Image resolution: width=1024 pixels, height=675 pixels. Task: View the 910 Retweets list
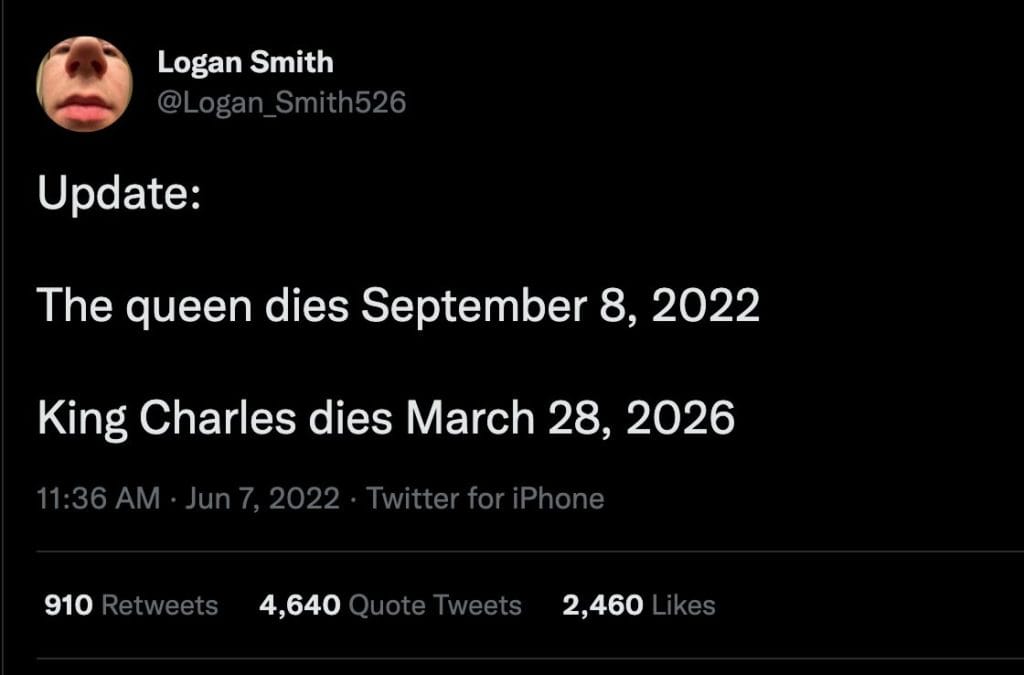[x=132, y=605]
